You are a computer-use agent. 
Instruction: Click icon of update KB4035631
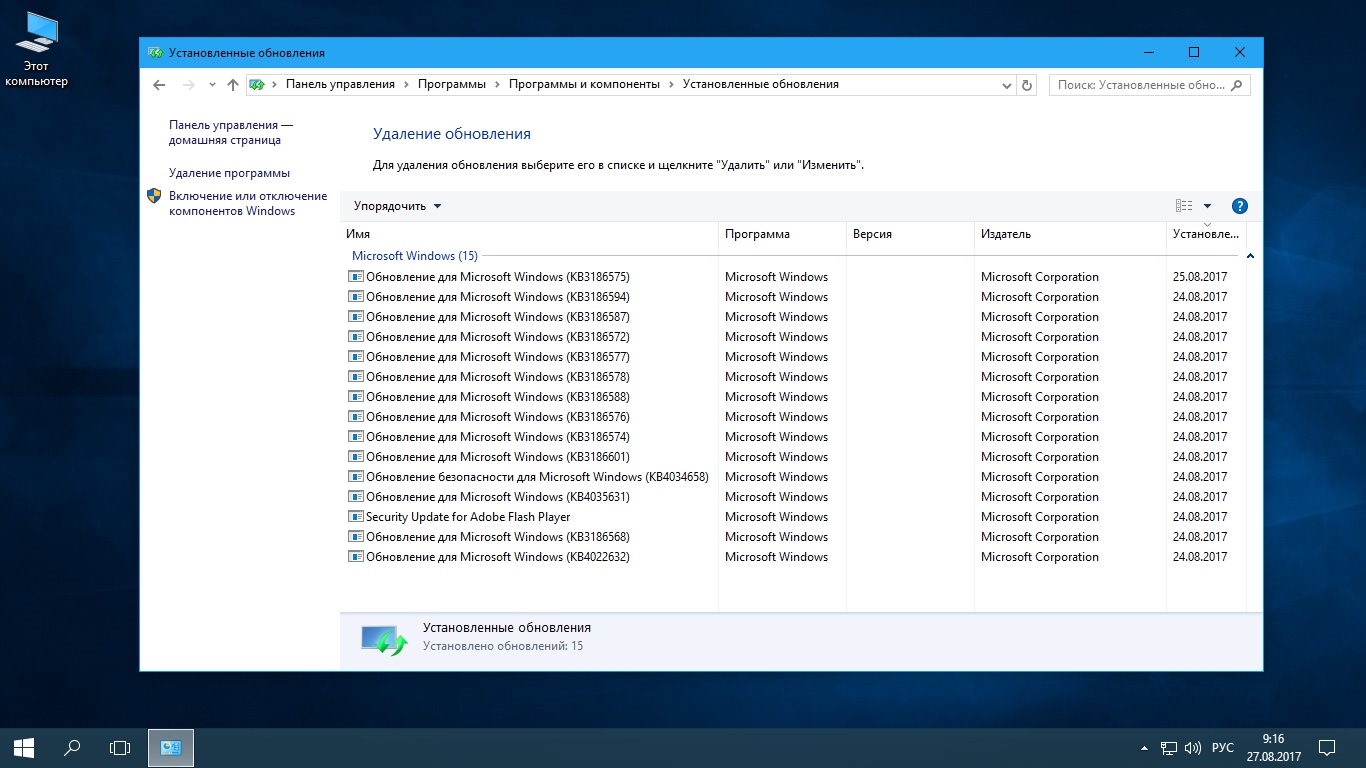(x=355, y=497)
